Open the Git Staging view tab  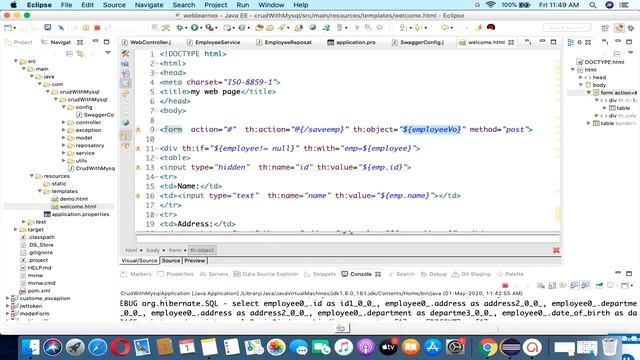point(471,274)
